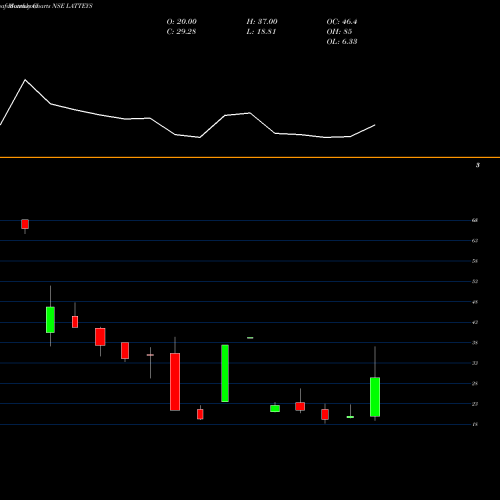
Task: Click the "OC: 46.4" reading
Action: click(342, 22)
